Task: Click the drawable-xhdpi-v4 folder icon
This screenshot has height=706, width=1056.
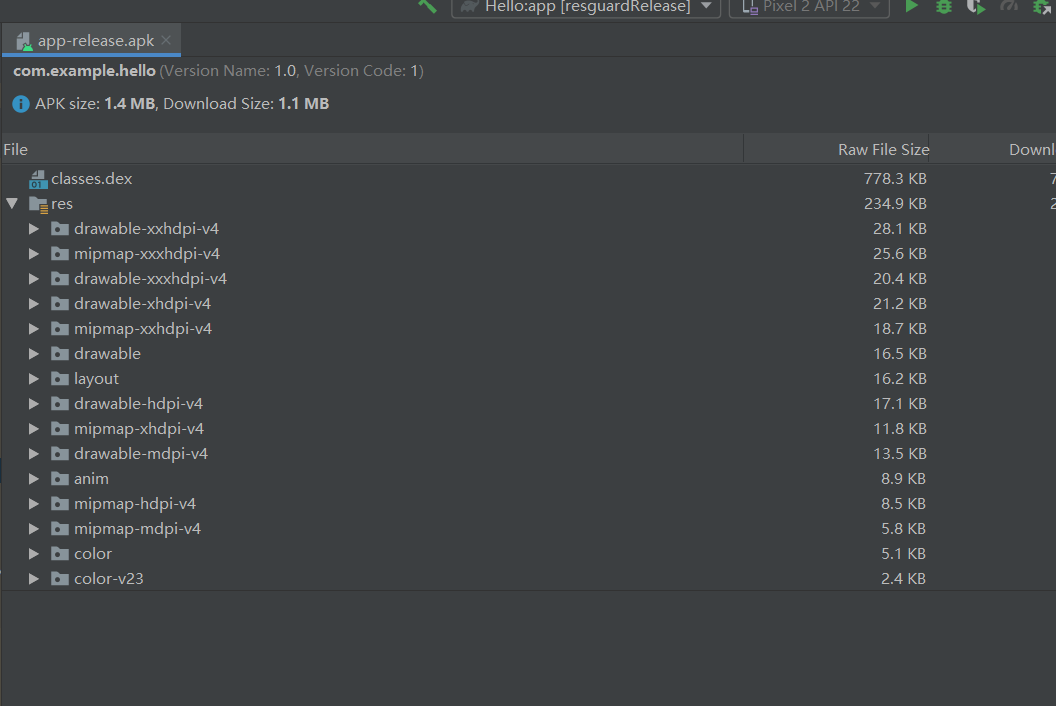Action: pos(60,304)
